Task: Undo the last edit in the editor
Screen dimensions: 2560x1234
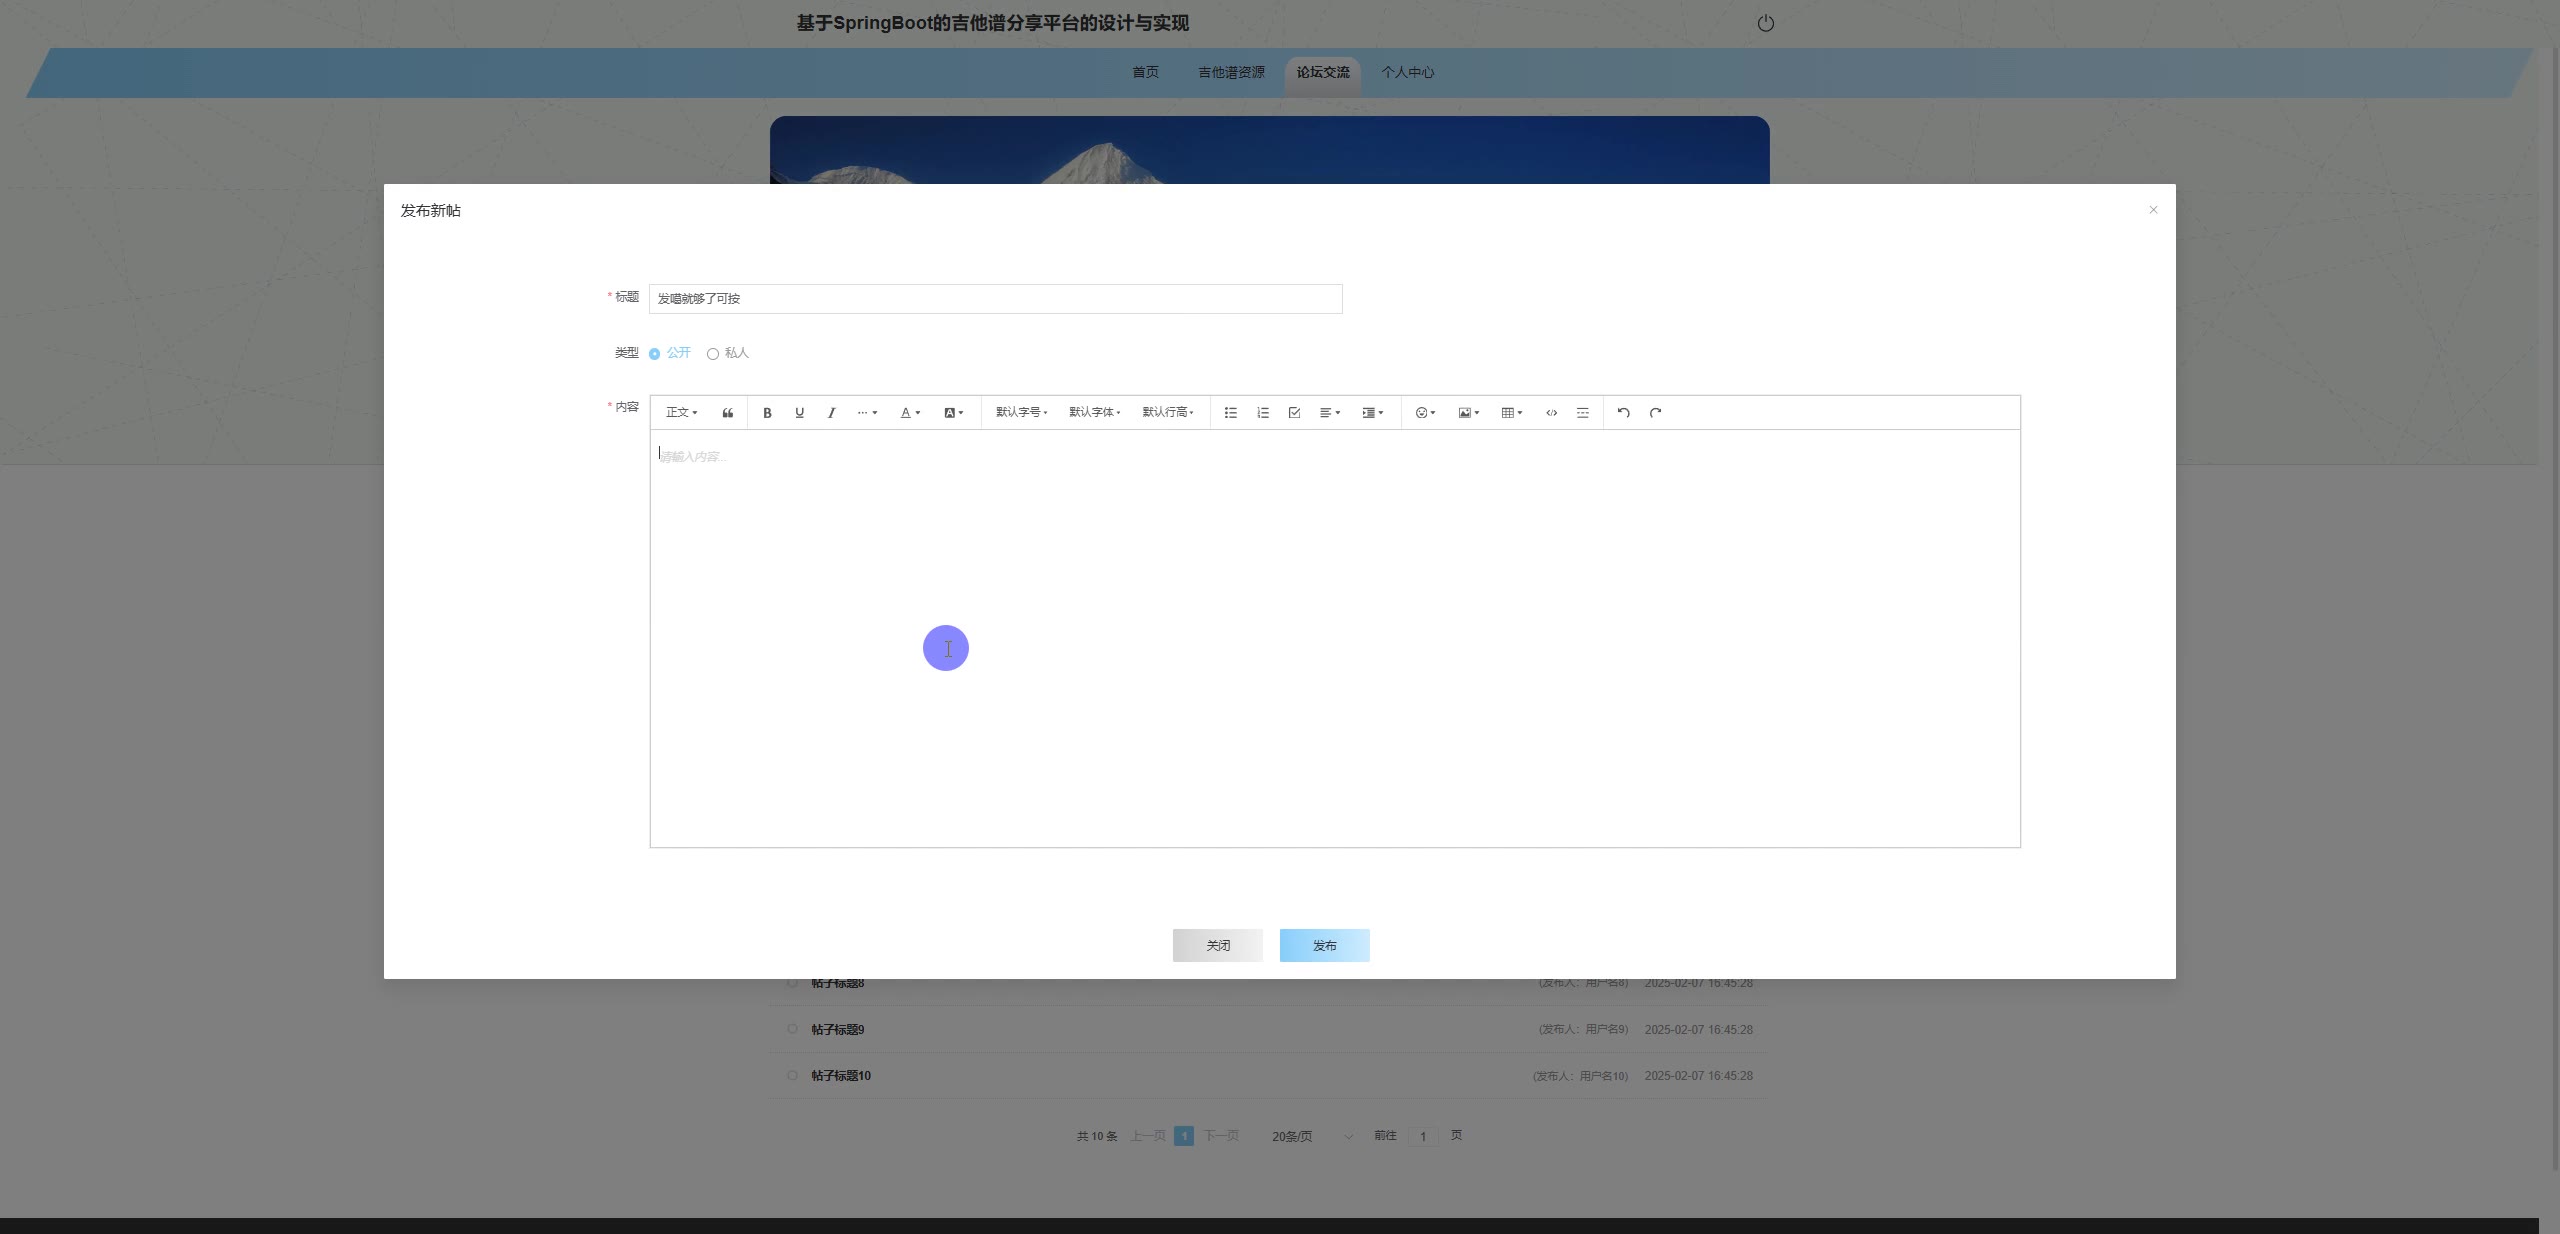Action: coord(1623,413)
